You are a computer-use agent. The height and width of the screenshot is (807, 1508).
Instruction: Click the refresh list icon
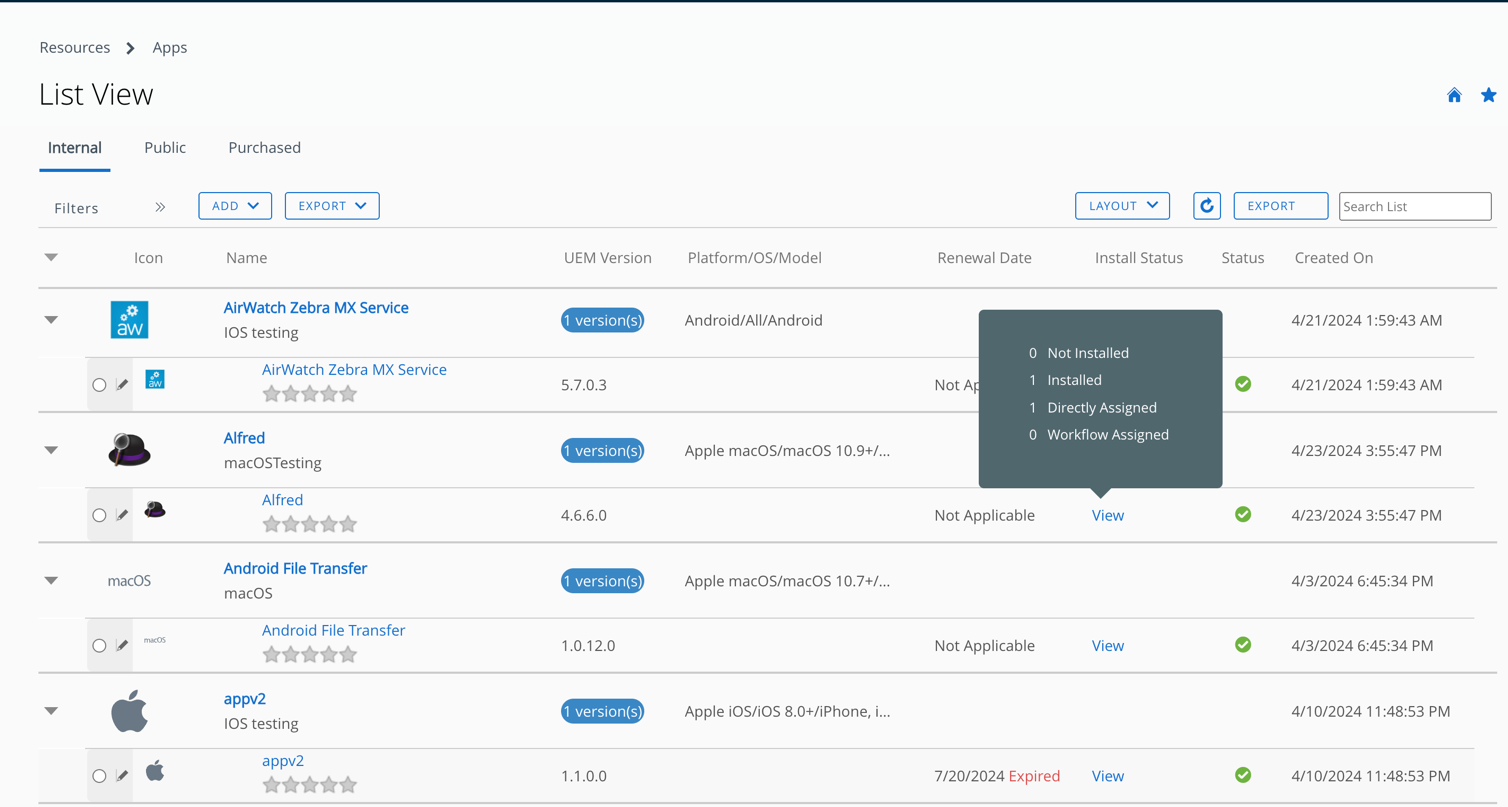click(x=1207, y=206)
